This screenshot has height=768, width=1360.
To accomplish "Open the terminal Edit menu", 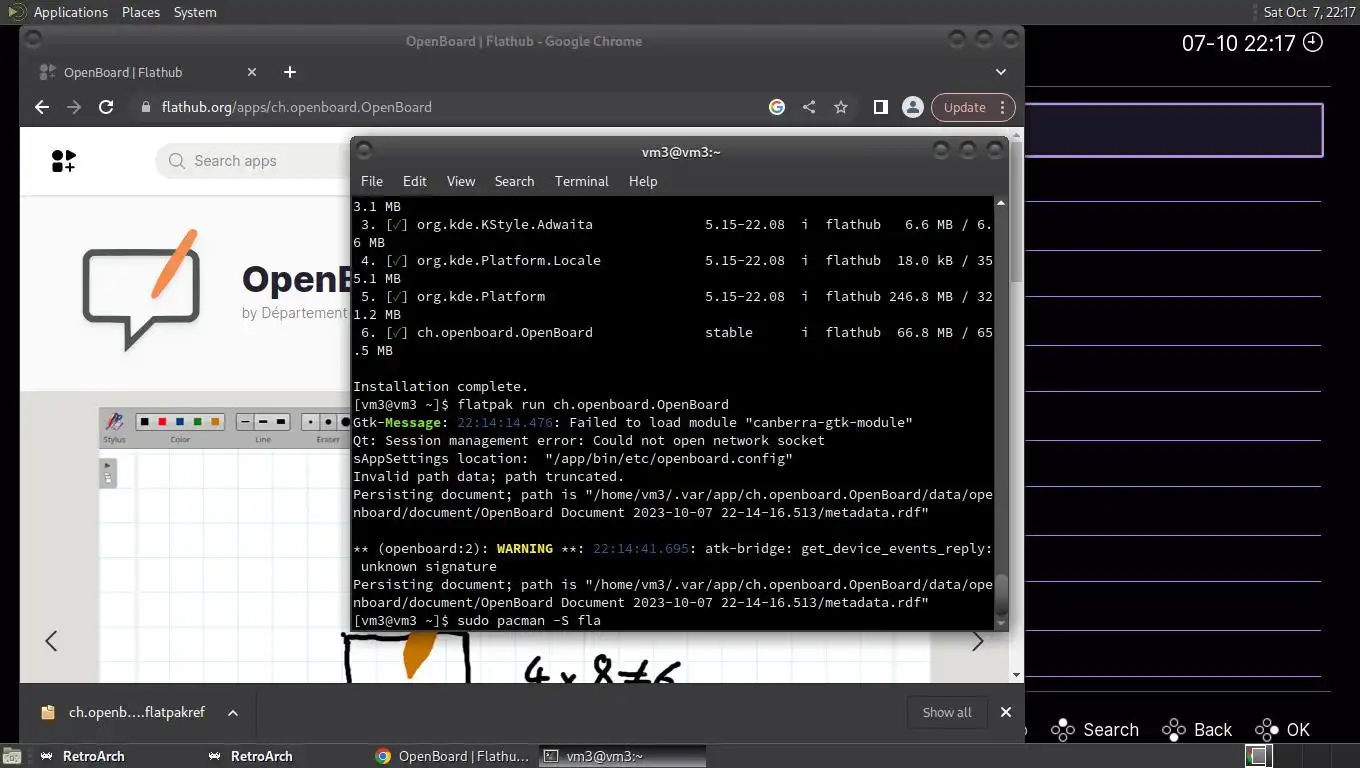I will point(414,181).
